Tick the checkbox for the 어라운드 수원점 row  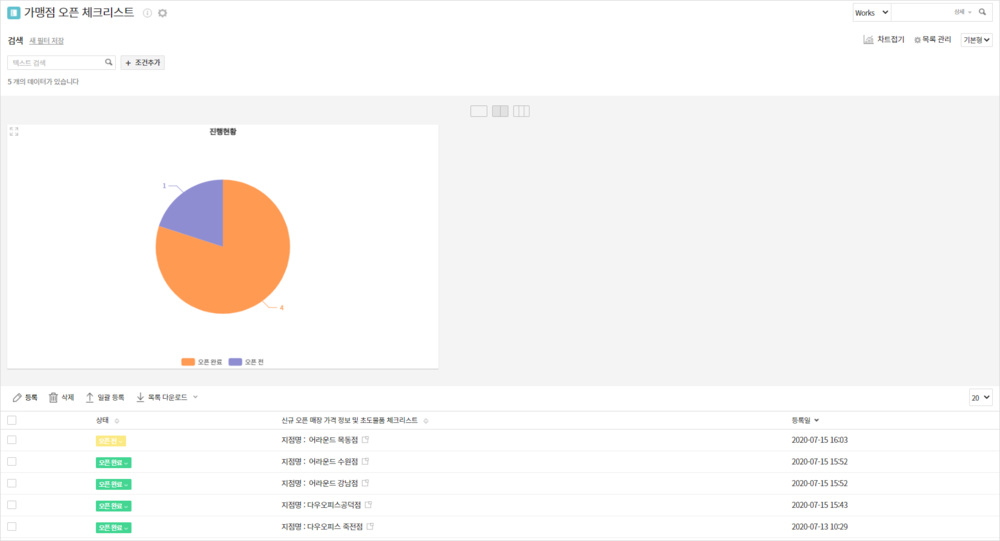12,461
